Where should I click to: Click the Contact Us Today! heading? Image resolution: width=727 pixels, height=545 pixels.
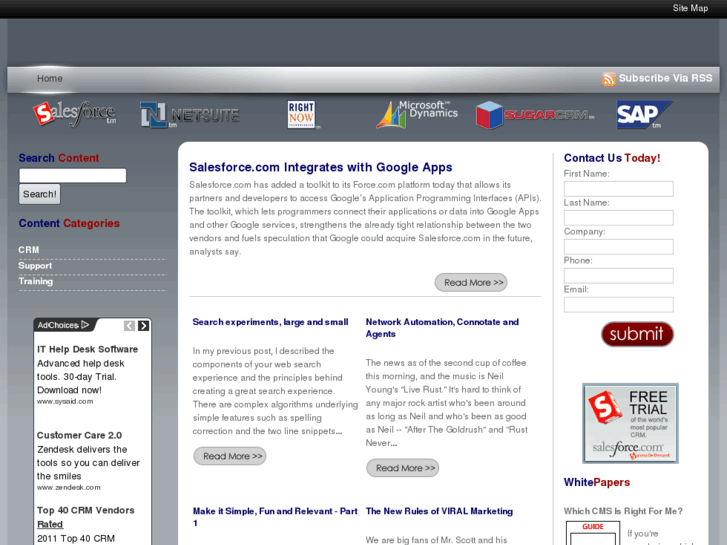(612, 158)
